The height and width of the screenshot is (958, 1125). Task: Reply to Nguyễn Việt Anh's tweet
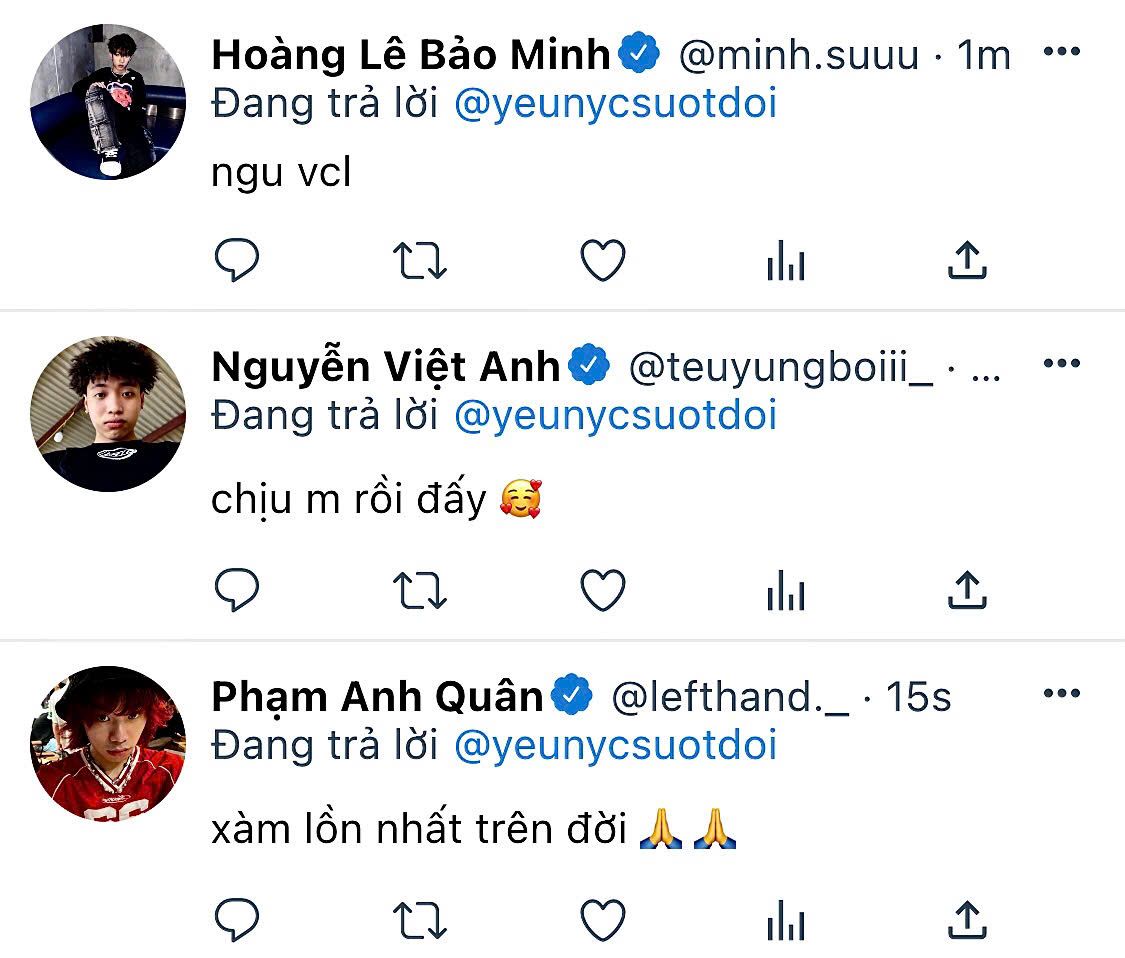[237, 590]
